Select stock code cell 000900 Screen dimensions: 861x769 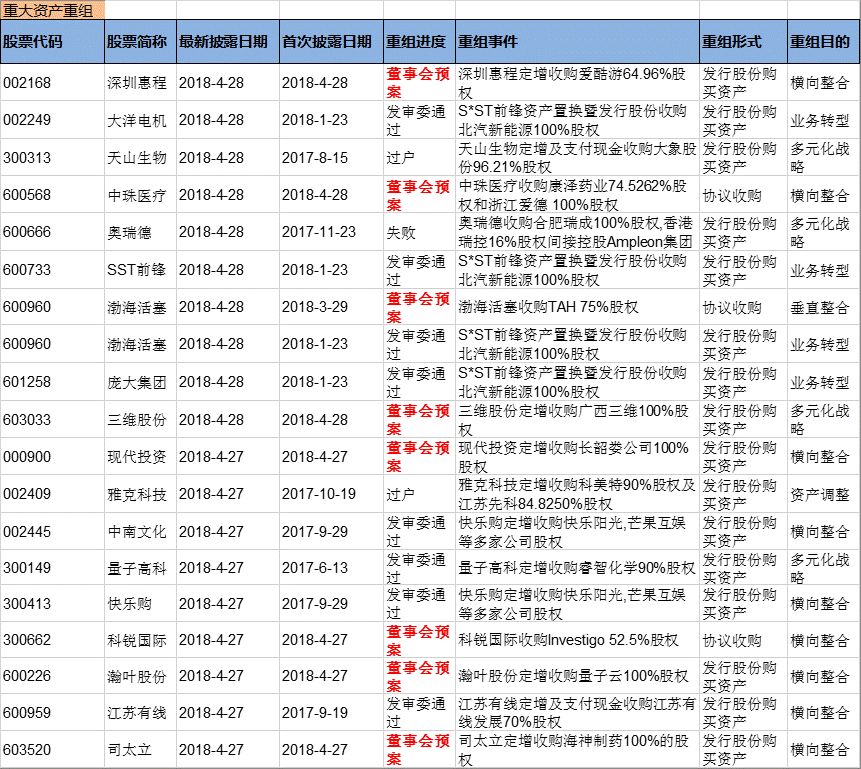click(x=52, y=457)
